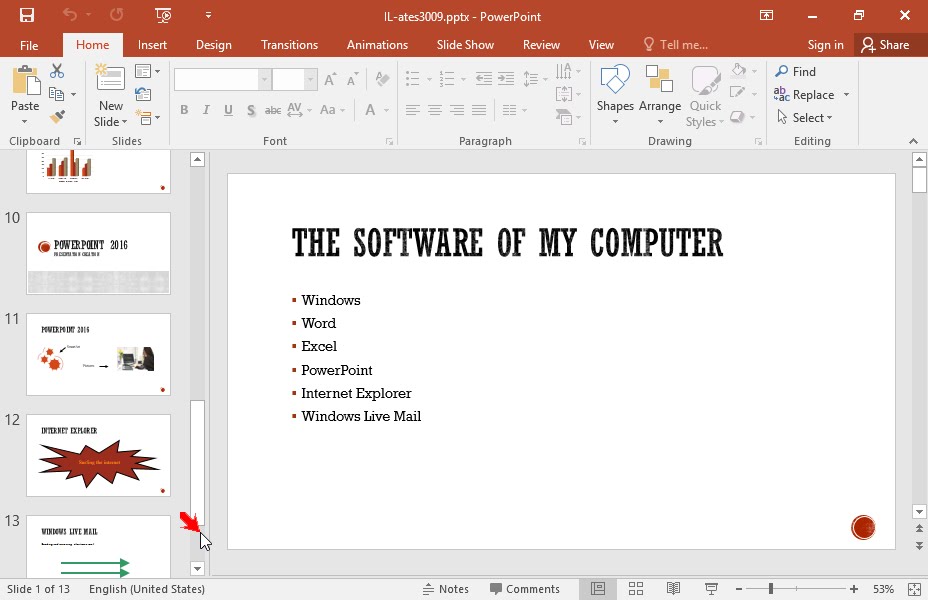
Task: Click Decrease Font Size icon
Action: pyautogui.click(x=353, y=79)
